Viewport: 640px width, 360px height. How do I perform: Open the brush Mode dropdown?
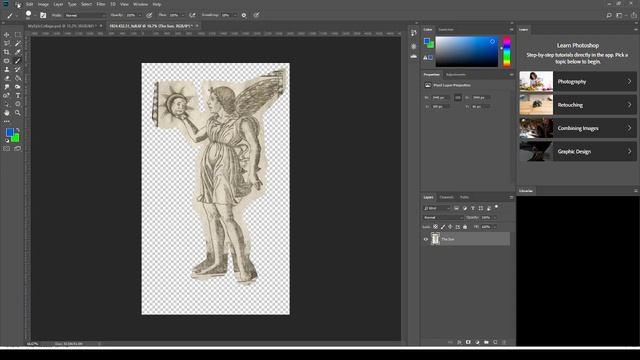[85, 15]
